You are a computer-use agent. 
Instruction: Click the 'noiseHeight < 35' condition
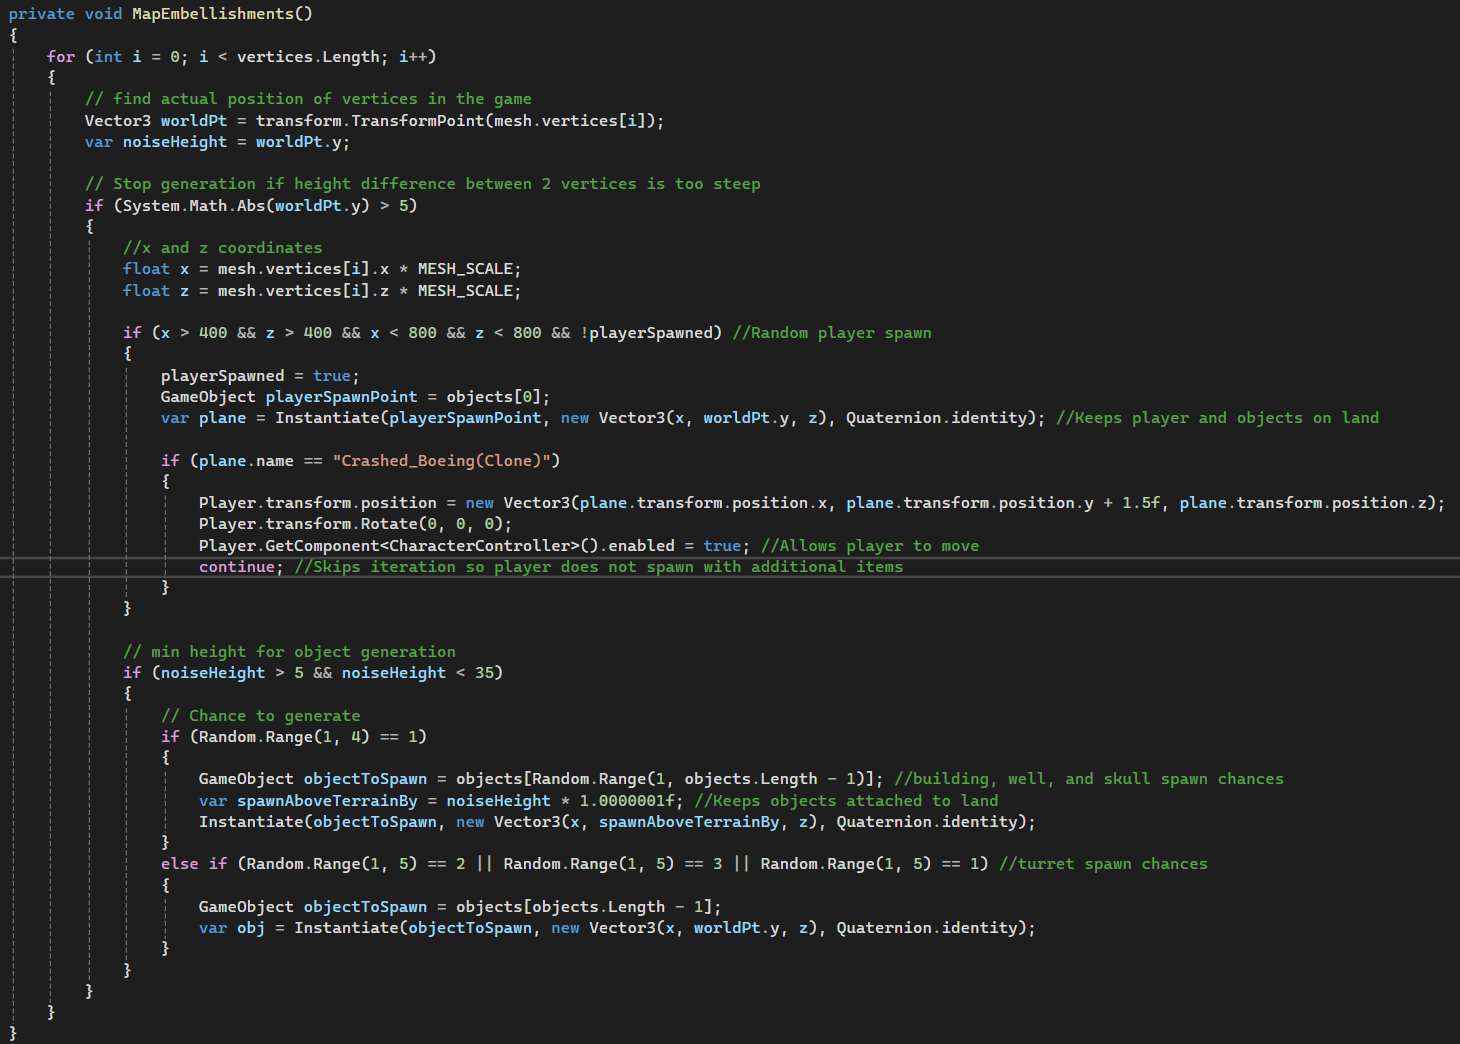tap(418, 673)
